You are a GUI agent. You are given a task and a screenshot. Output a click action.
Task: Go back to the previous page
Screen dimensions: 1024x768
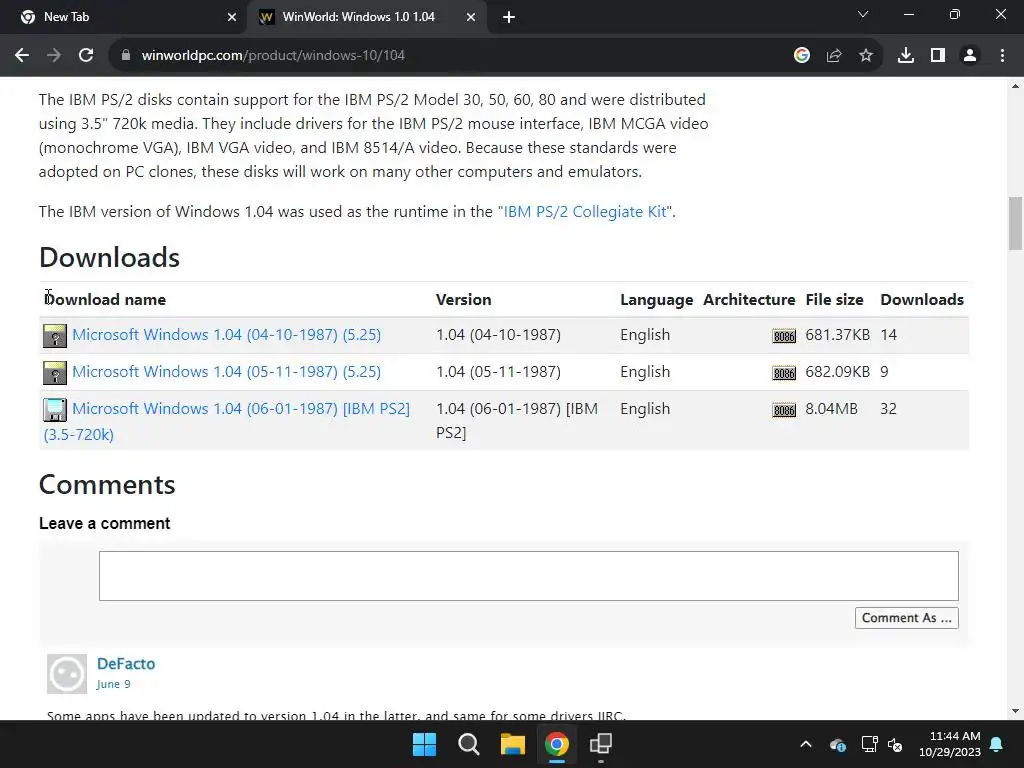[x=22, y=56]
